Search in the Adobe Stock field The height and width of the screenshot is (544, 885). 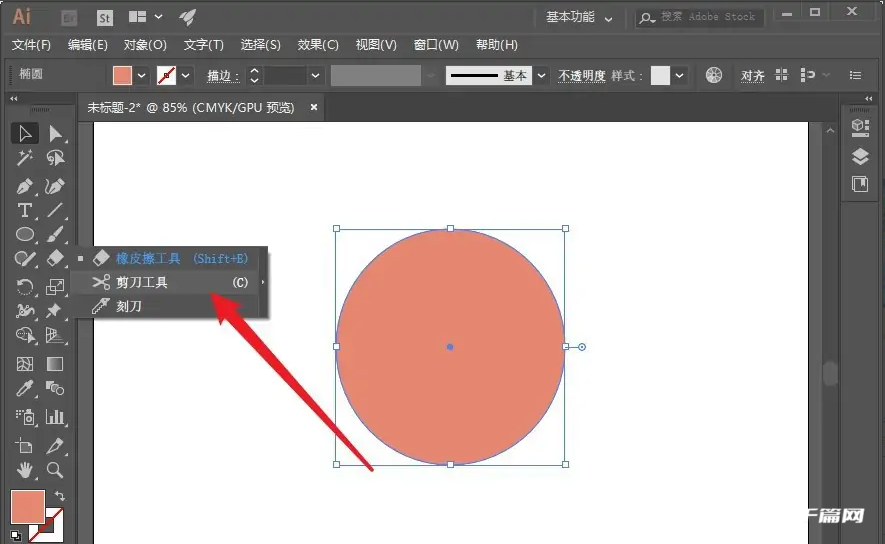pyautogui.click(x=700, y=17)
